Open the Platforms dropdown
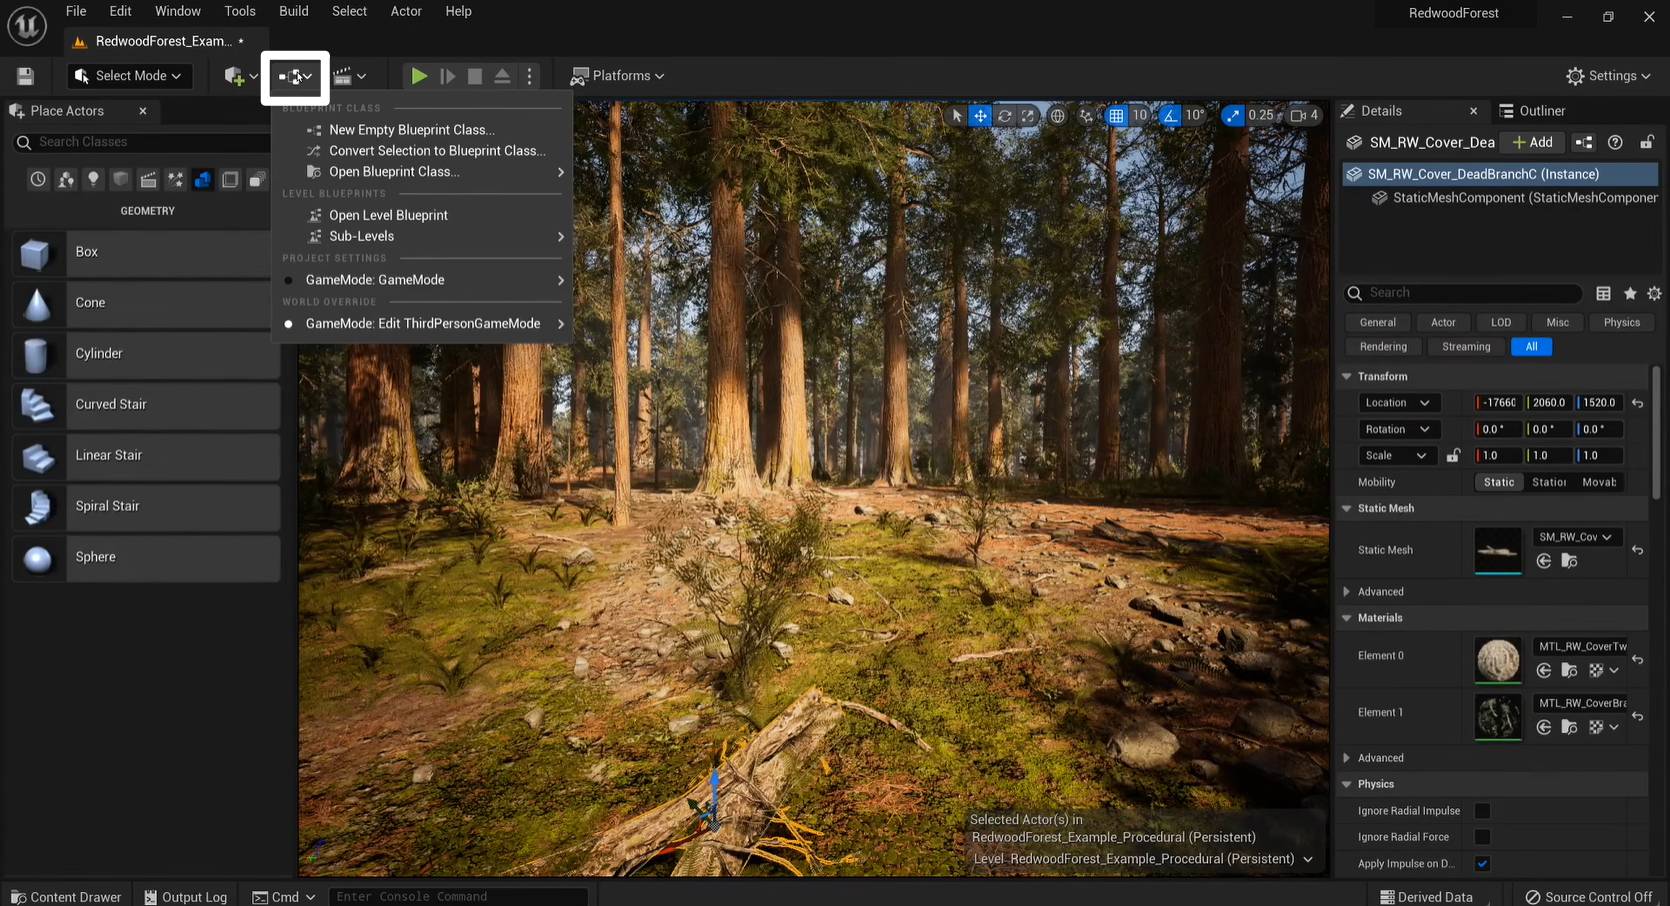The image size is (1670, 906). [x=617, y=76]
